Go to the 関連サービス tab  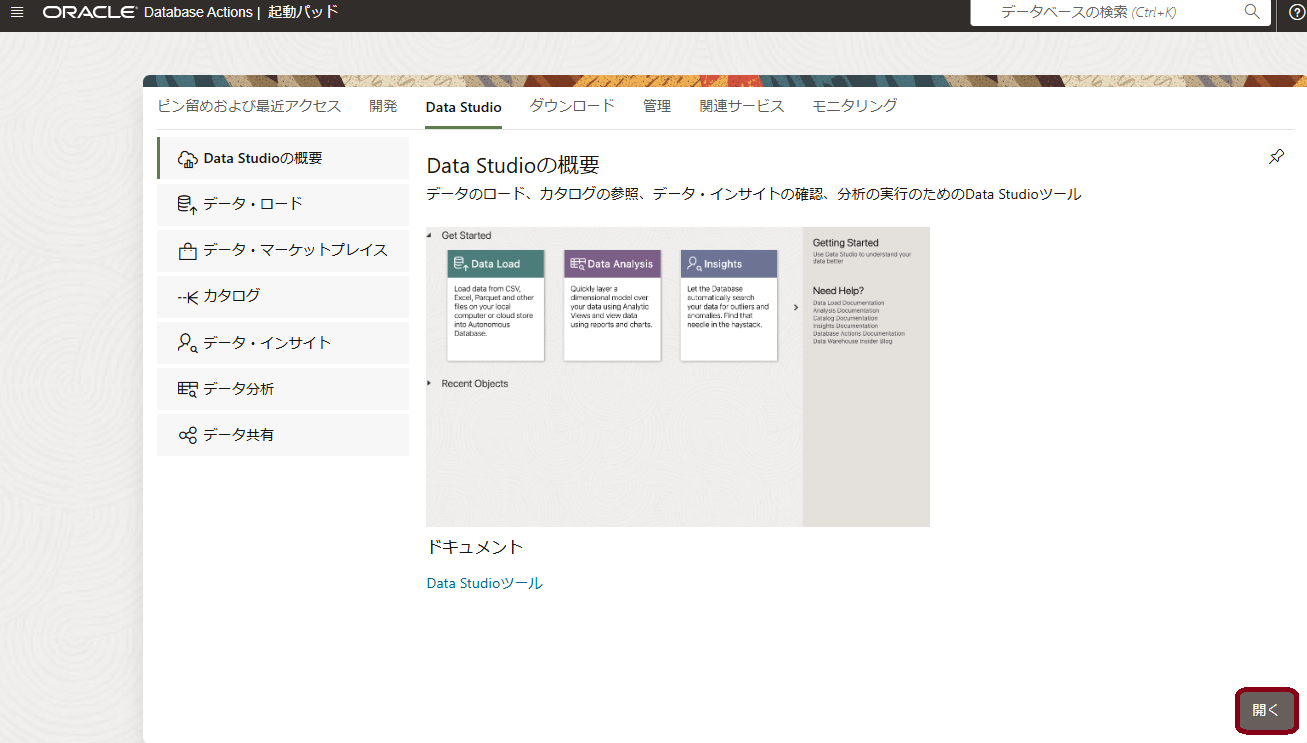(741, 106)
